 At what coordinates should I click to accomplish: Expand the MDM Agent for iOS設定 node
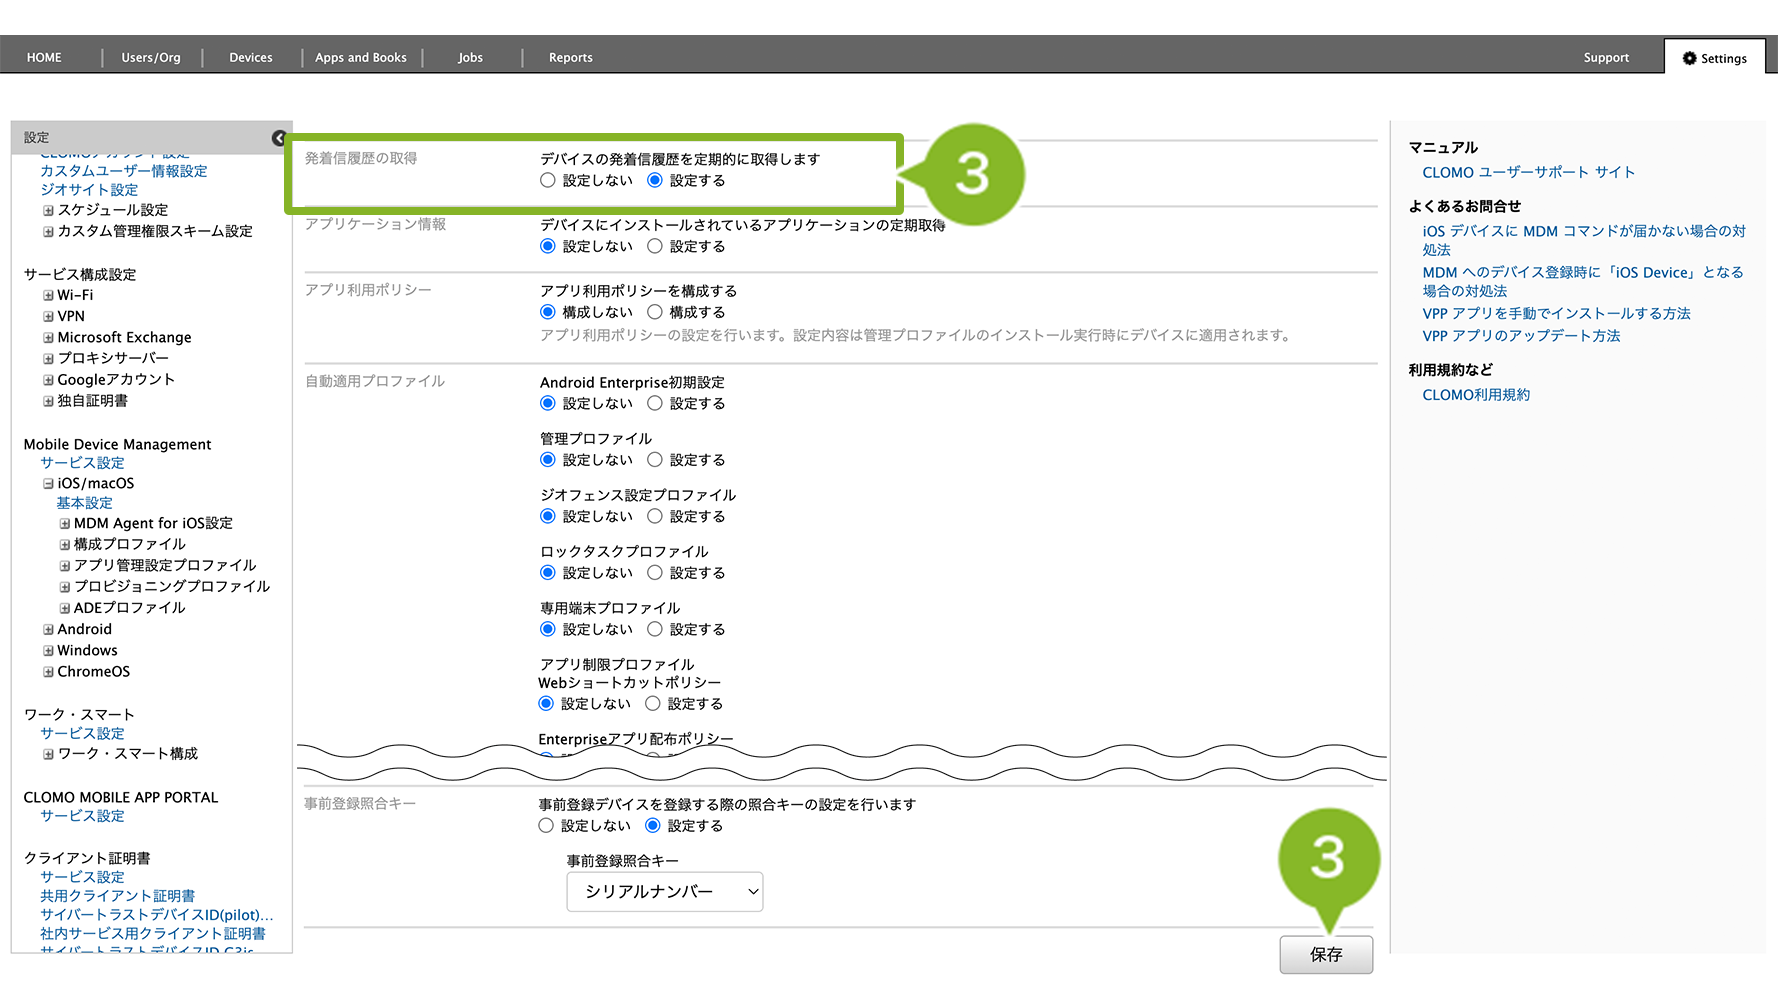click(x=65, y=524)
